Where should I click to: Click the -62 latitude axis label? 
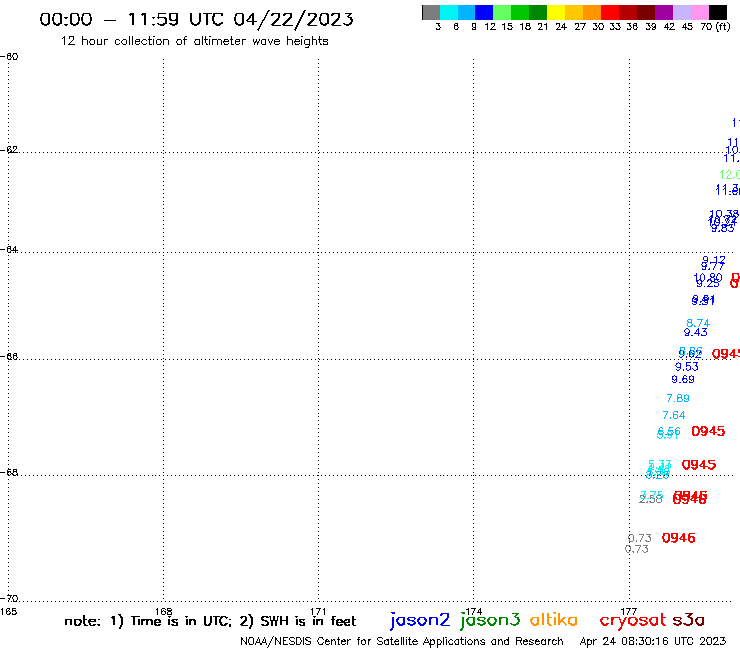(9, 150)
